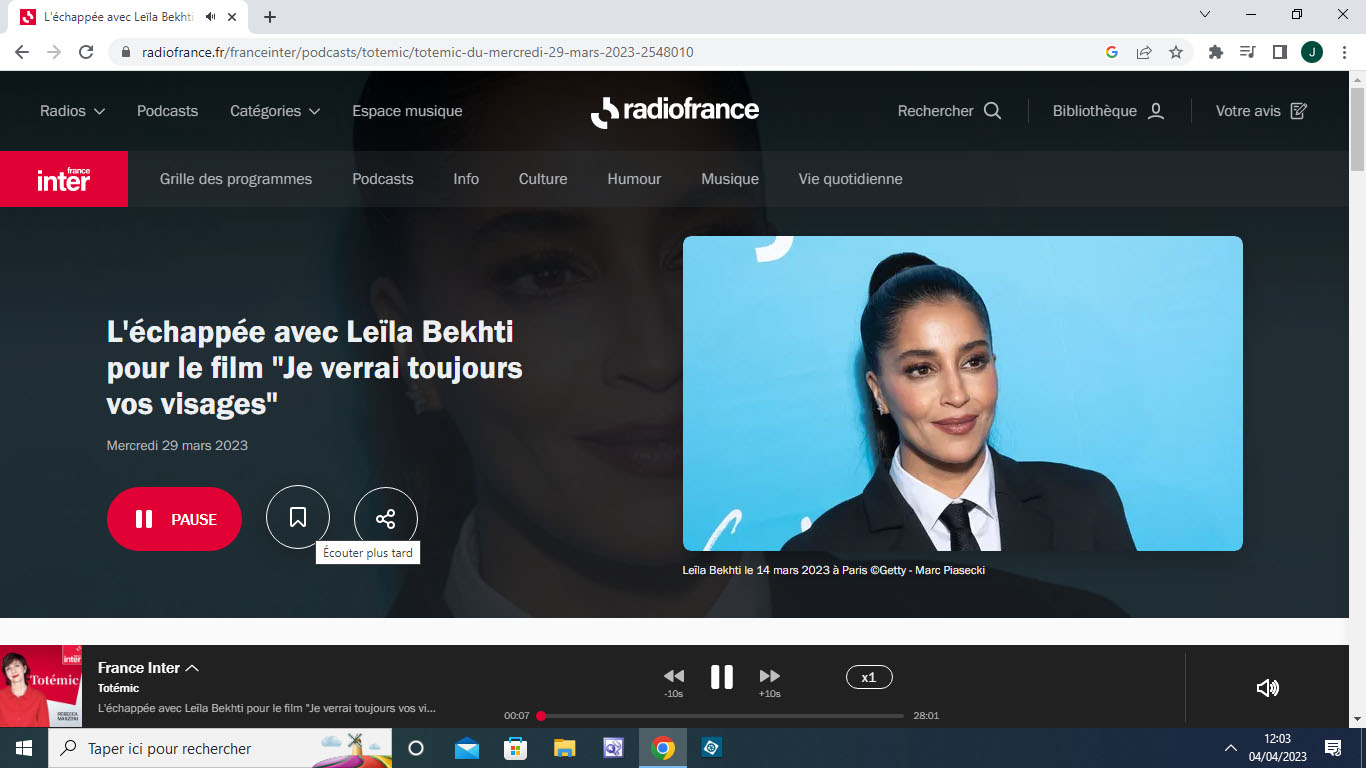Toggle the Chrome side panel icon
Viewport: 1366px width, 768px height.
point(1279,52)
